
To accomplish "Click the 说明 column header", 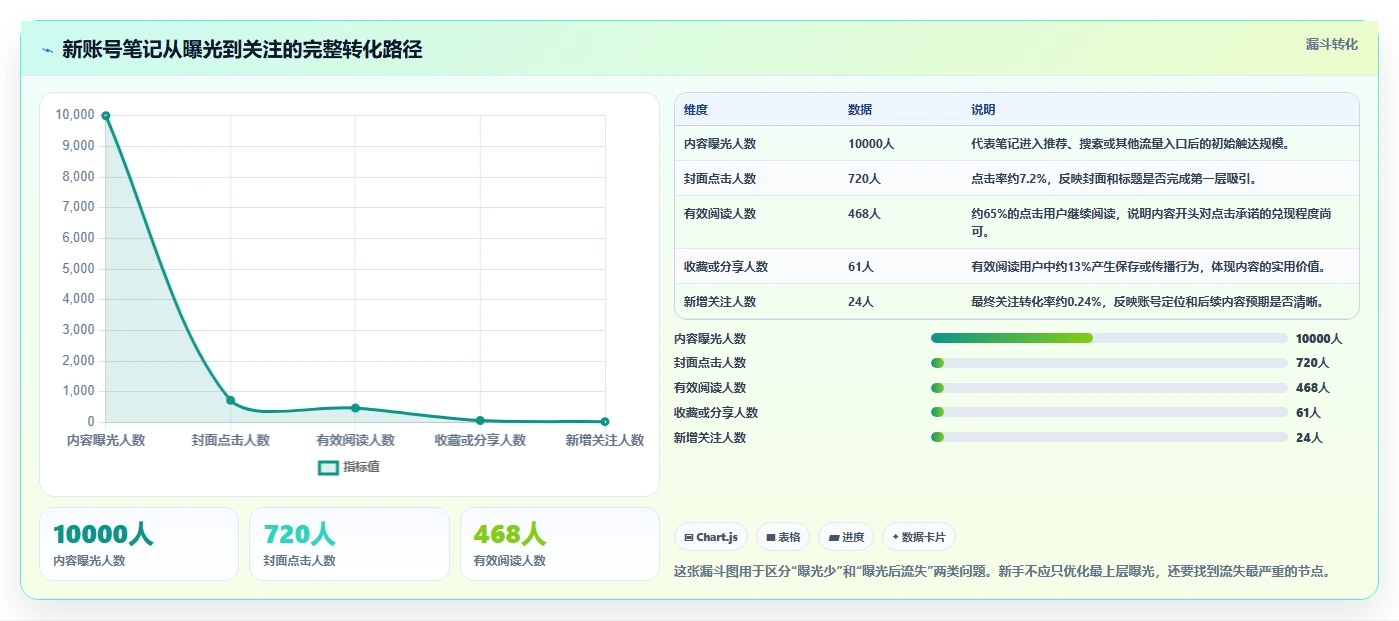I will point(983,110).
